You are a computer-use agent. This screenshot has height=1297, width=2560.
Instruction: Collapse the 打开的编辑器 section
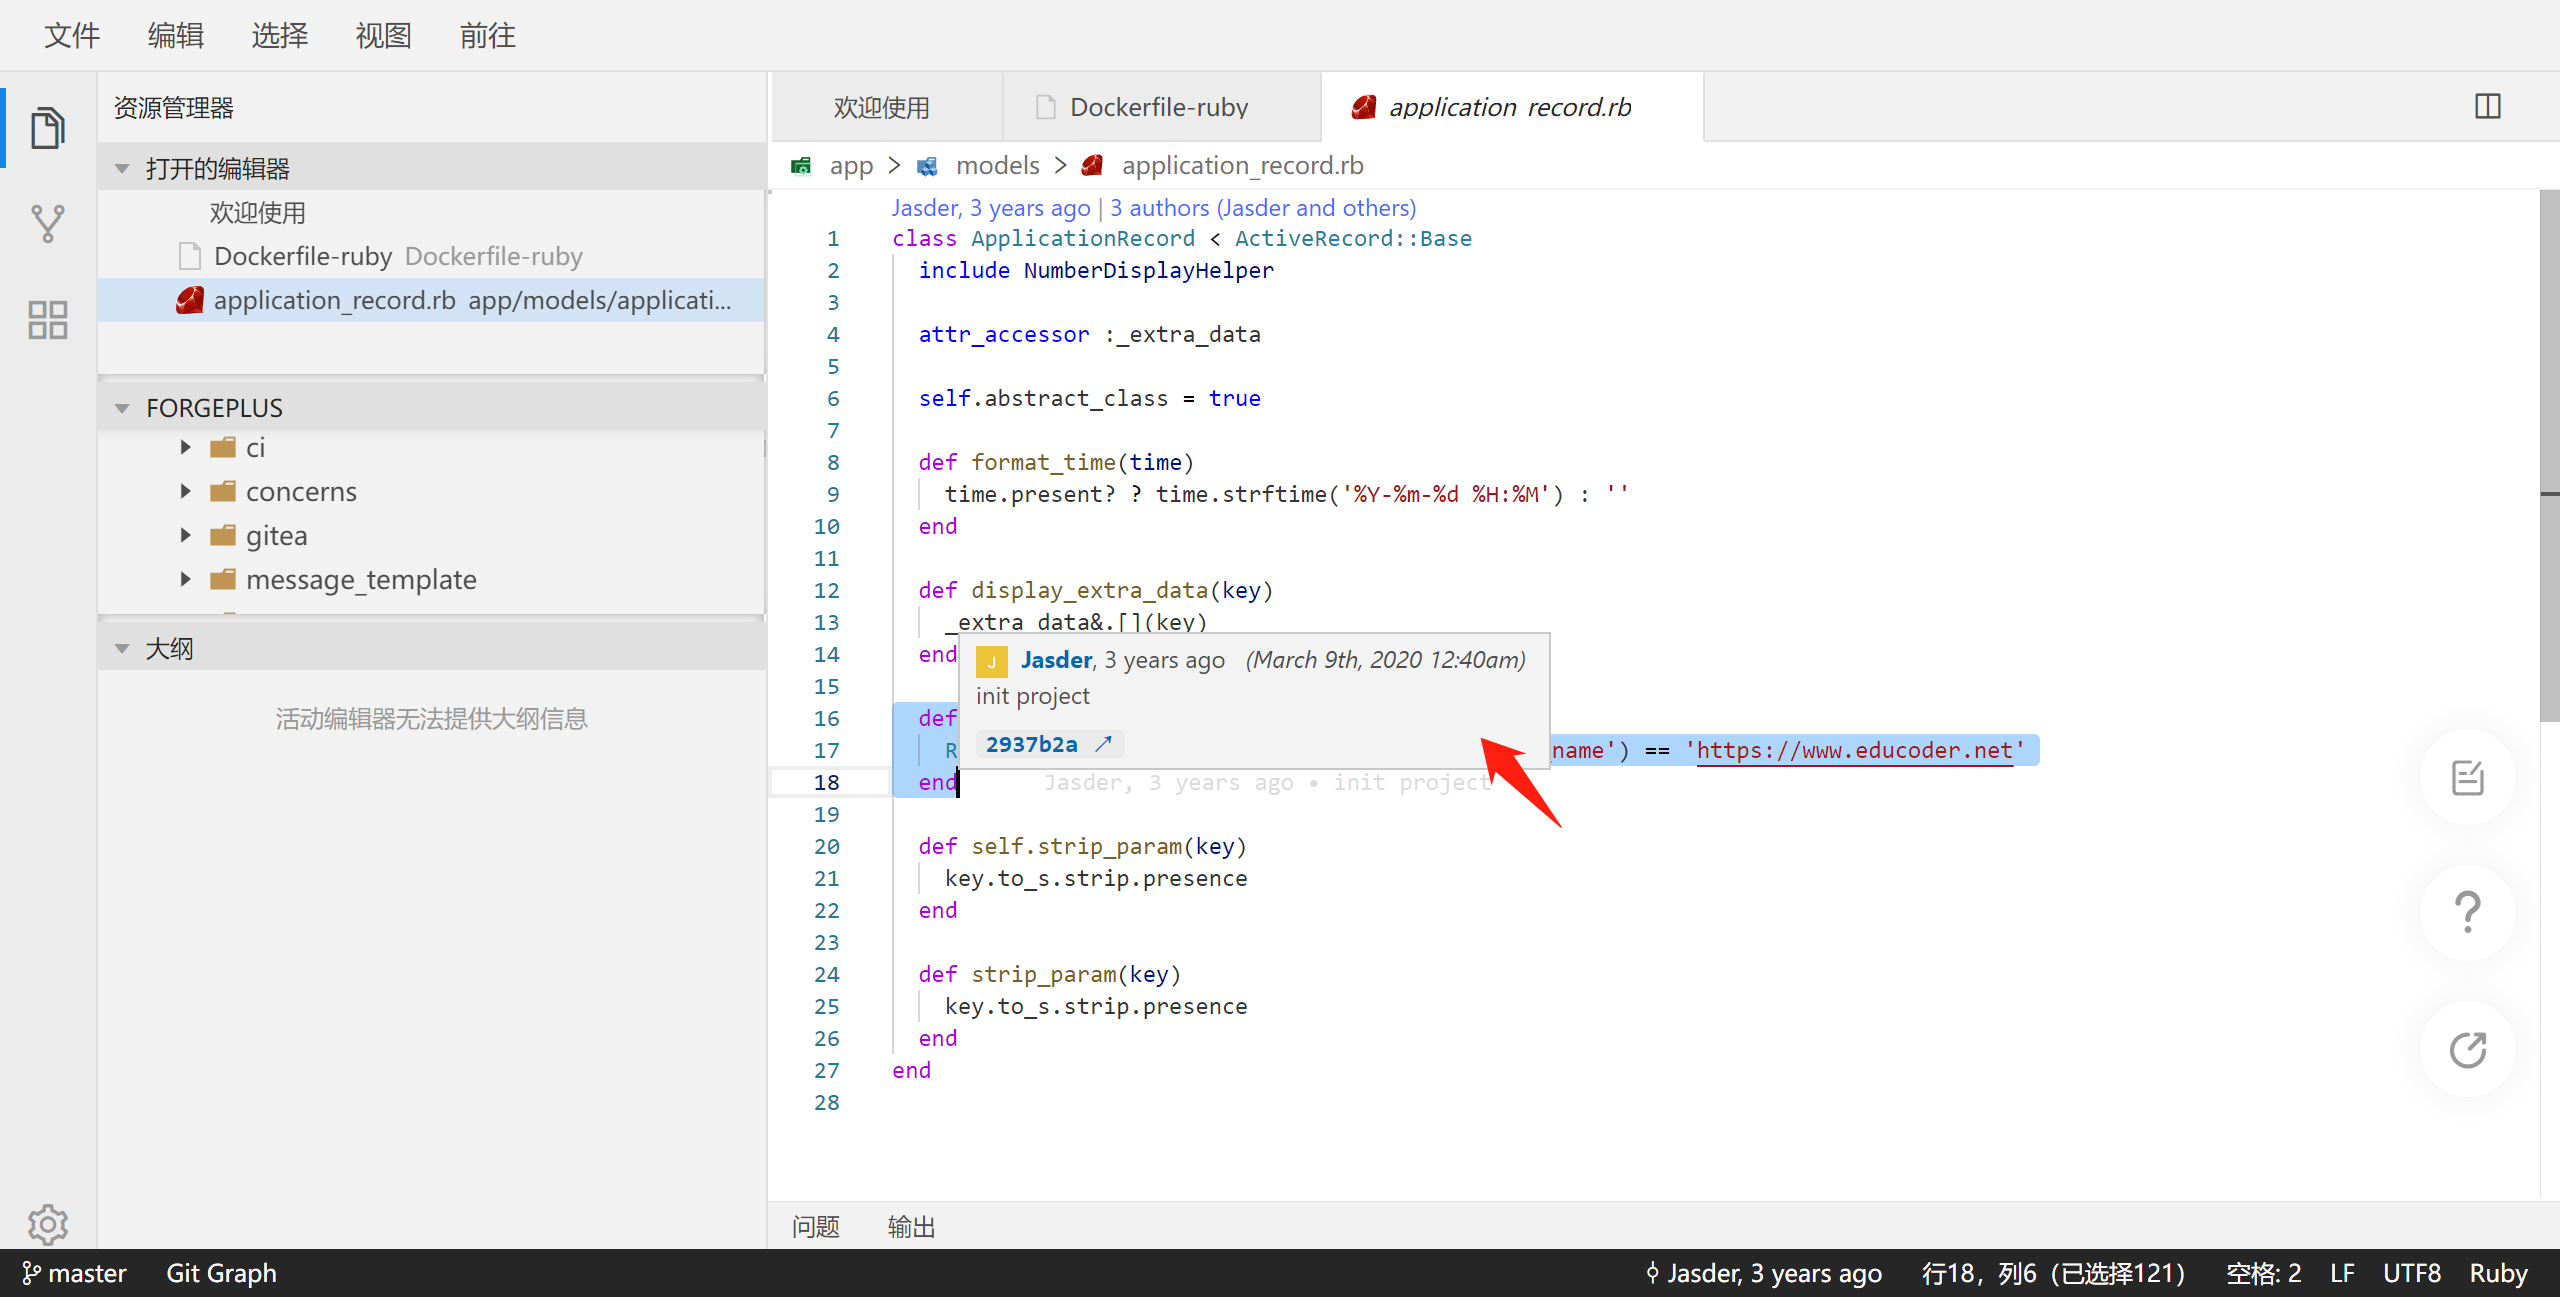(122, 169)
